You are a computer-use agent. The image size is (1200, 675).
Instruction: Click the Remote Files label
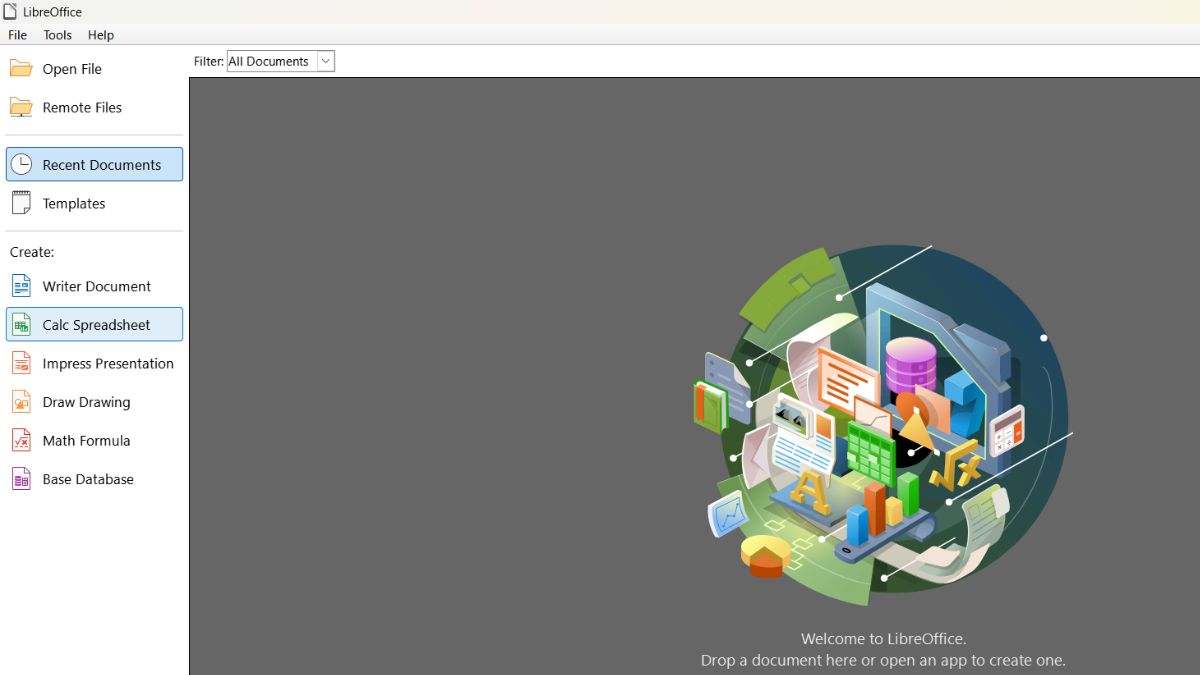coord(82,107)
